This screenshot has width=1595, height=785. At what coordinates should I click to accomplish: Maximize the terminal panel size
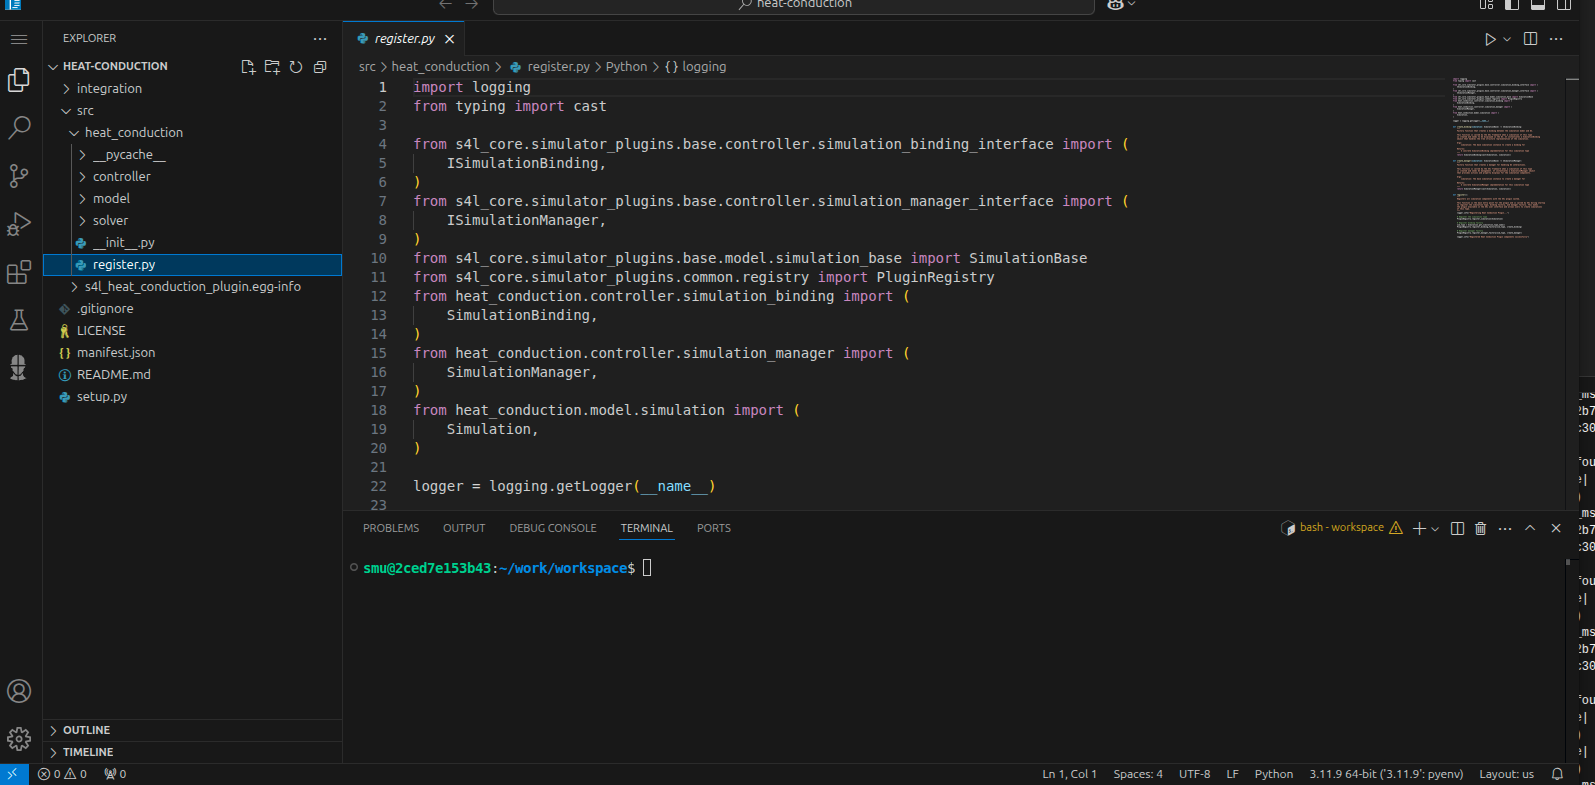[x=1530, y=528]
